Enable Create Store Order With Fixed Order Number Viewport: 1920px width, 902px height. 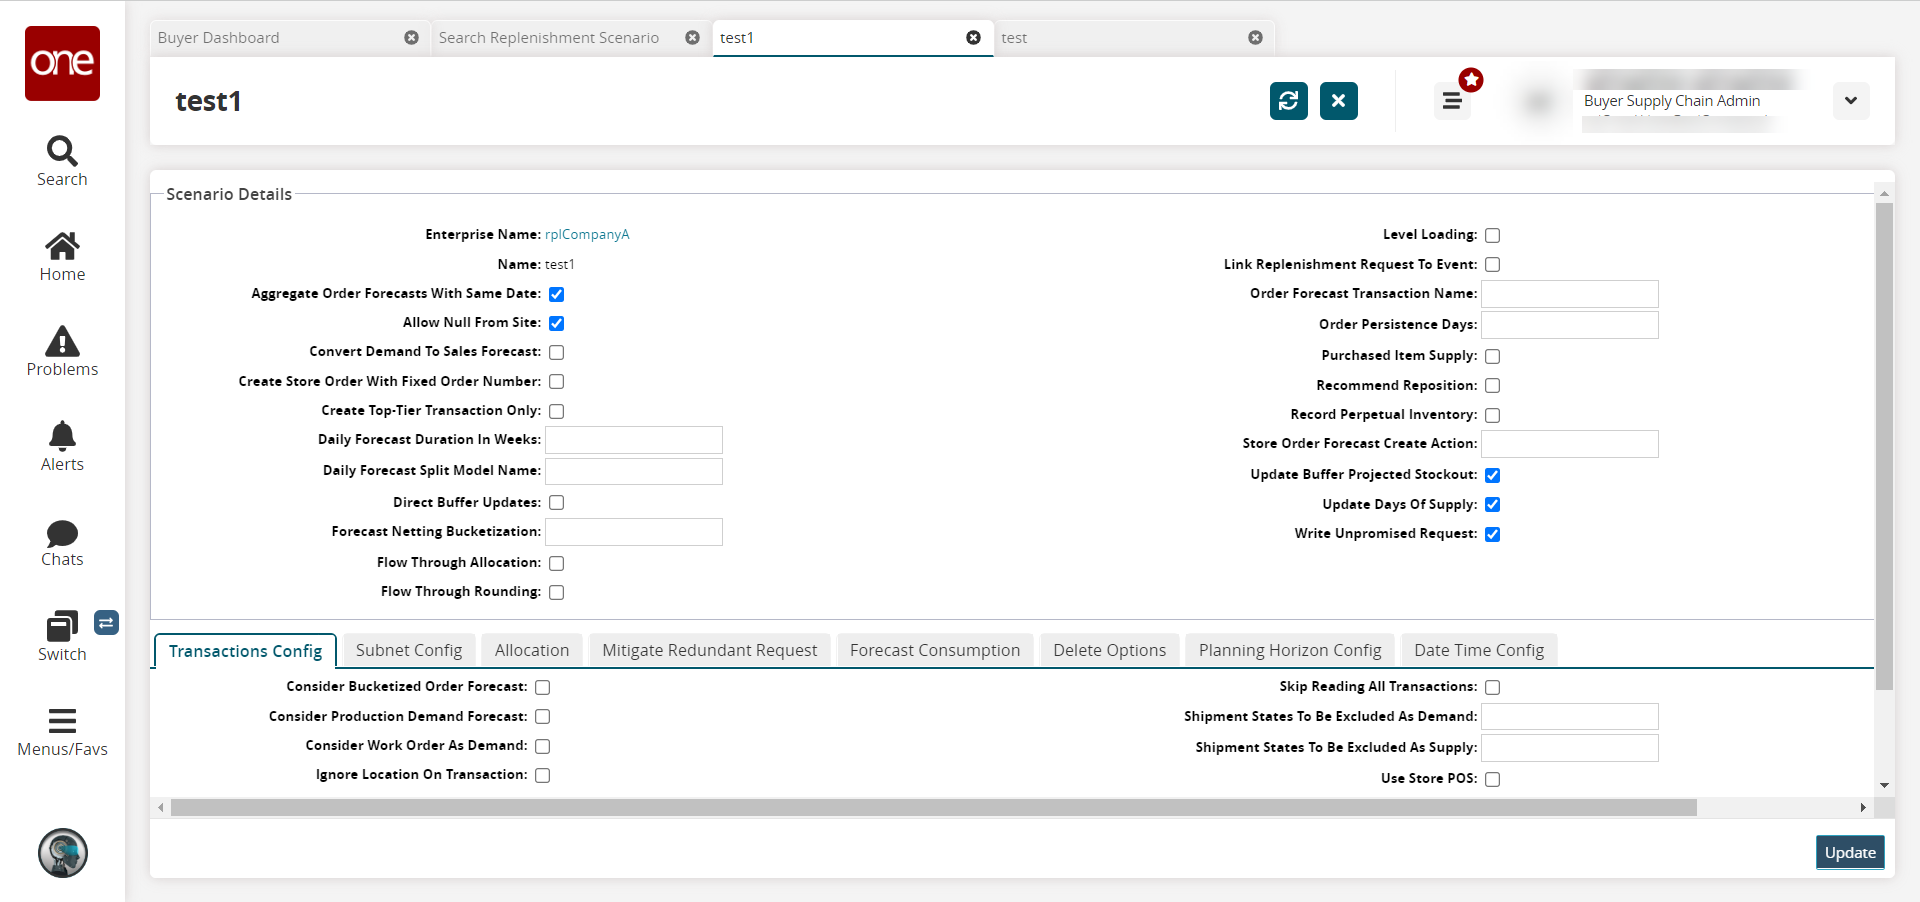coord(557,382)
